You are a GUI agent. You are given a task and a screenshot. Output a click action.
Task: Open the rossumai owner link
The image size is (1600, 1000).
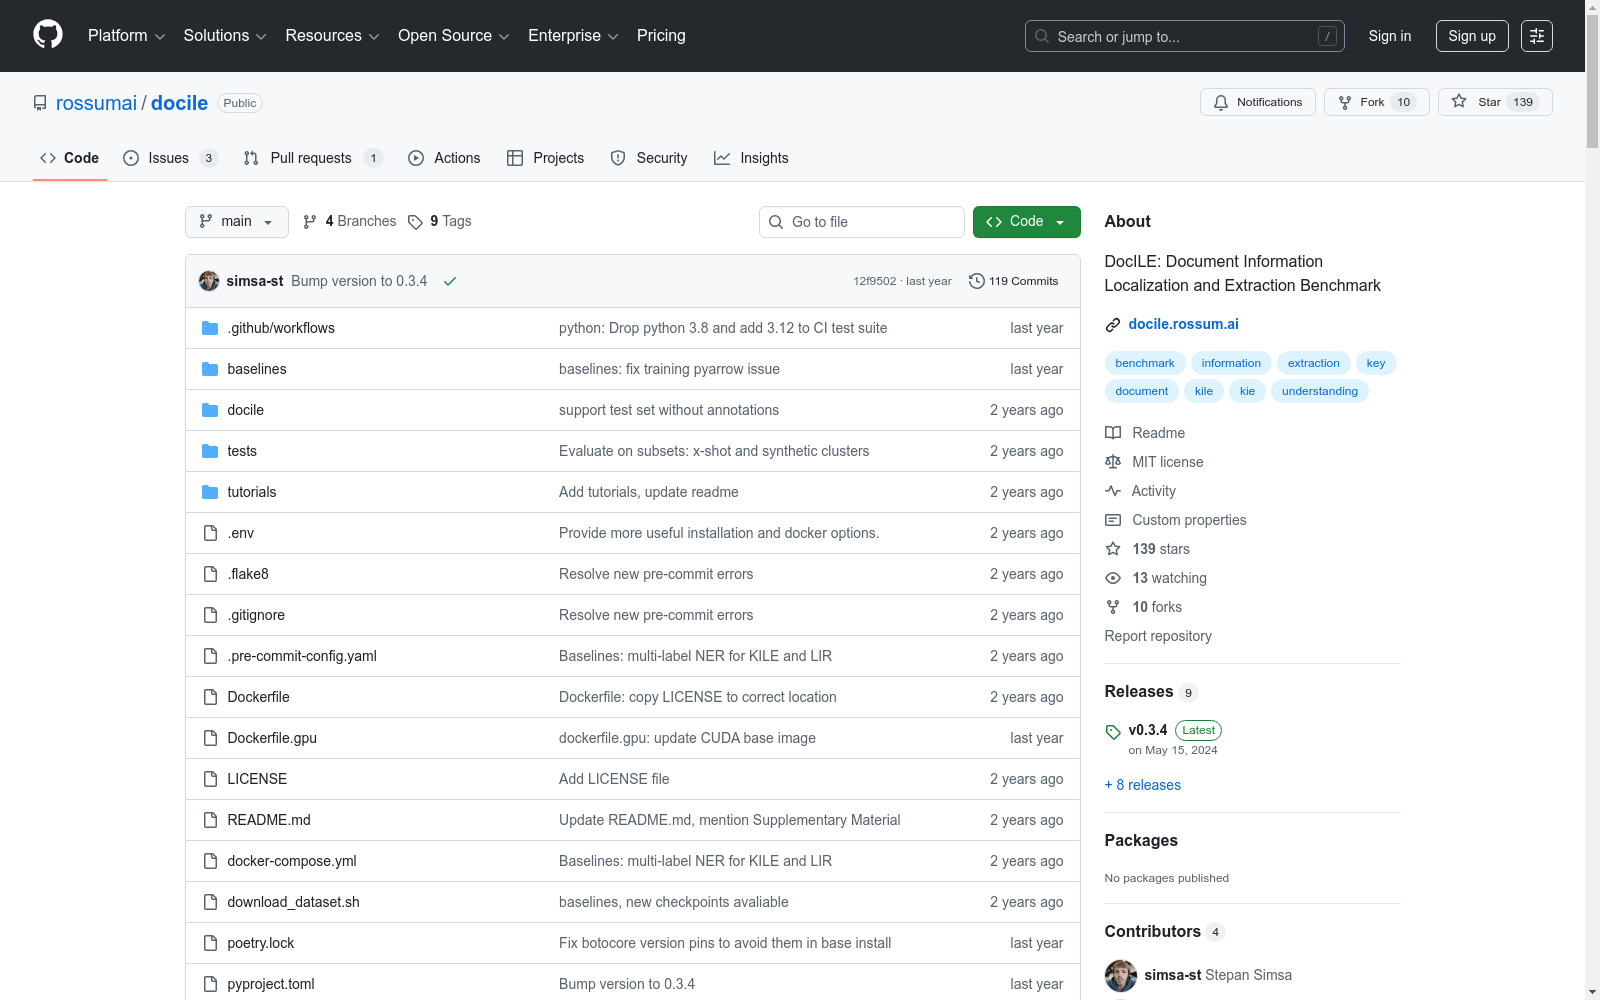(96, 103)
